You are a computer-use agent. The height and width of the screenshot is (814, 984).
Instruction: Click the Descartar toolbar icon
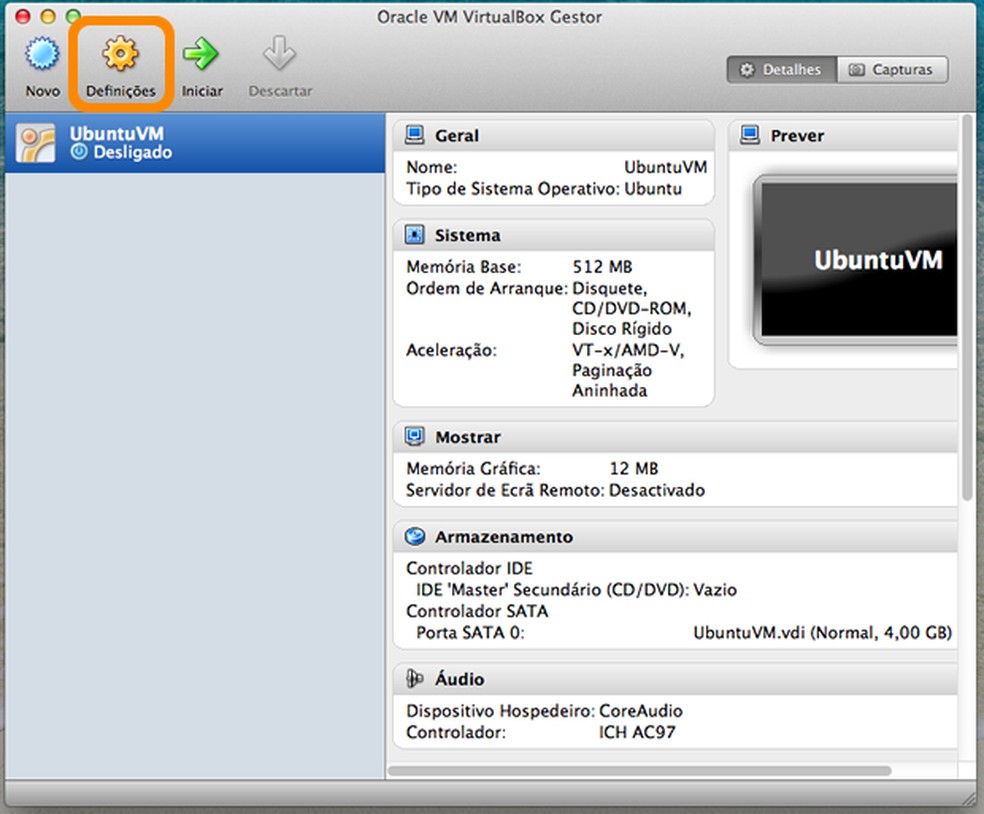tap(279, 60)
